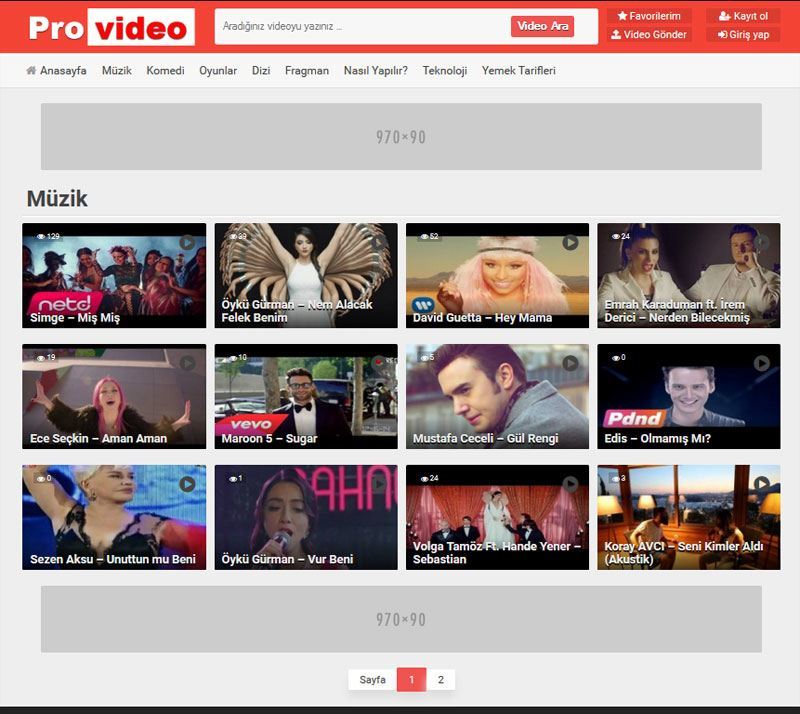Click the Mustafa Ceceli – Gül Rengi title

coord(486,439)
